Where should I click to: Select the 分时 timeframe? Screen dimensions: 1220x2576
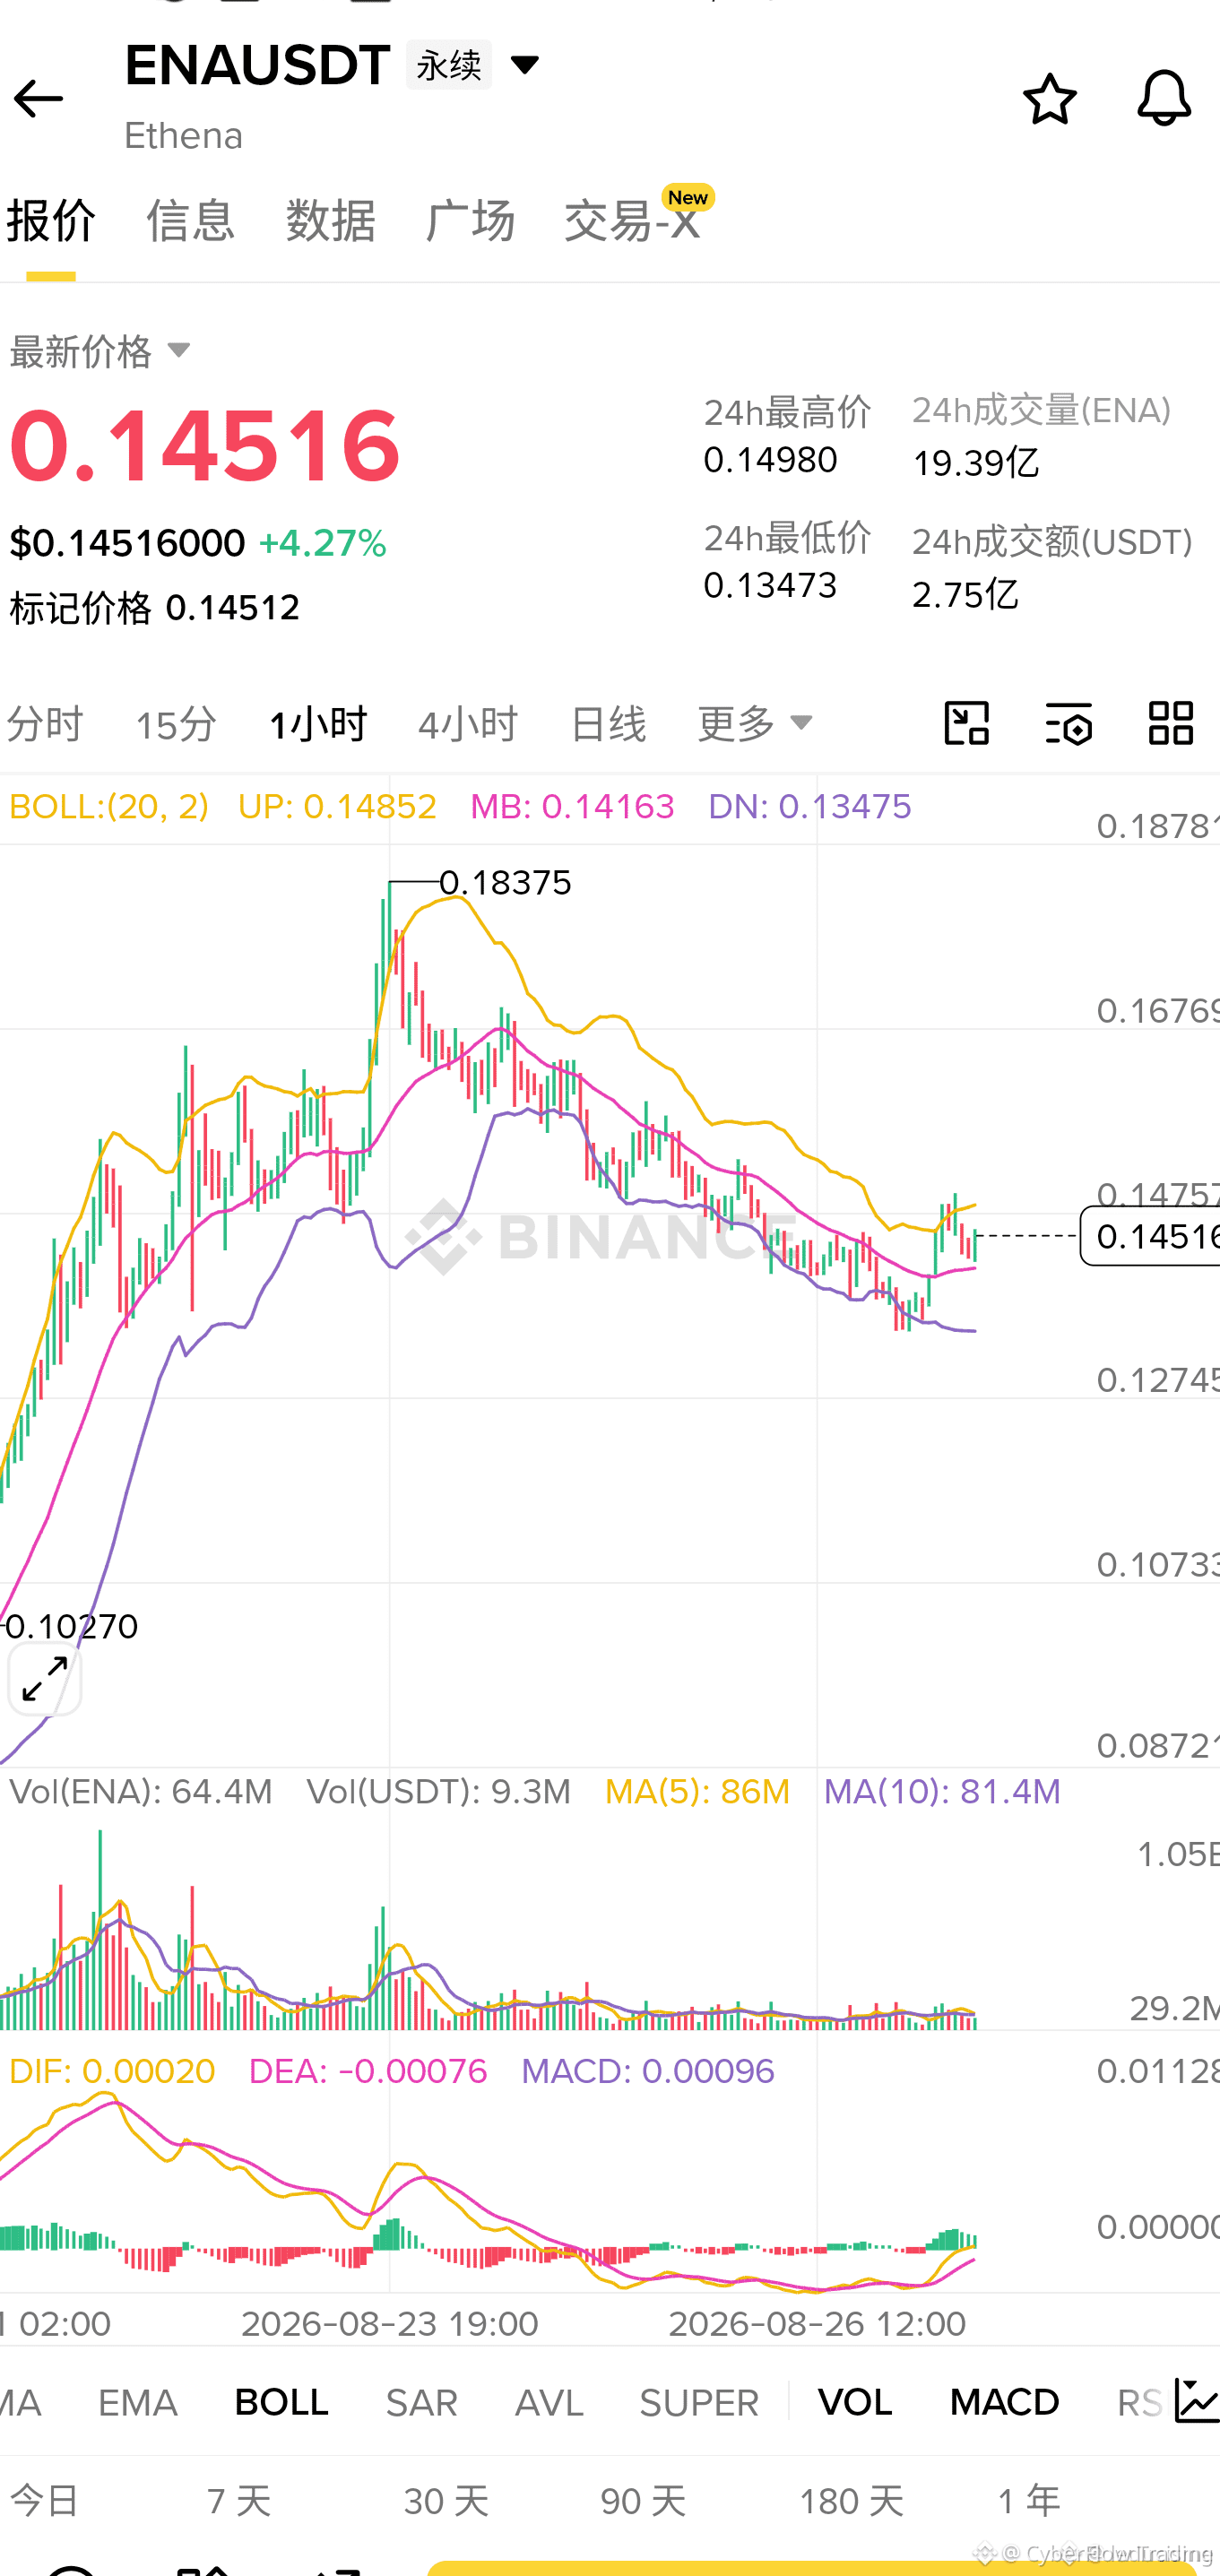(x=45, y=723)
